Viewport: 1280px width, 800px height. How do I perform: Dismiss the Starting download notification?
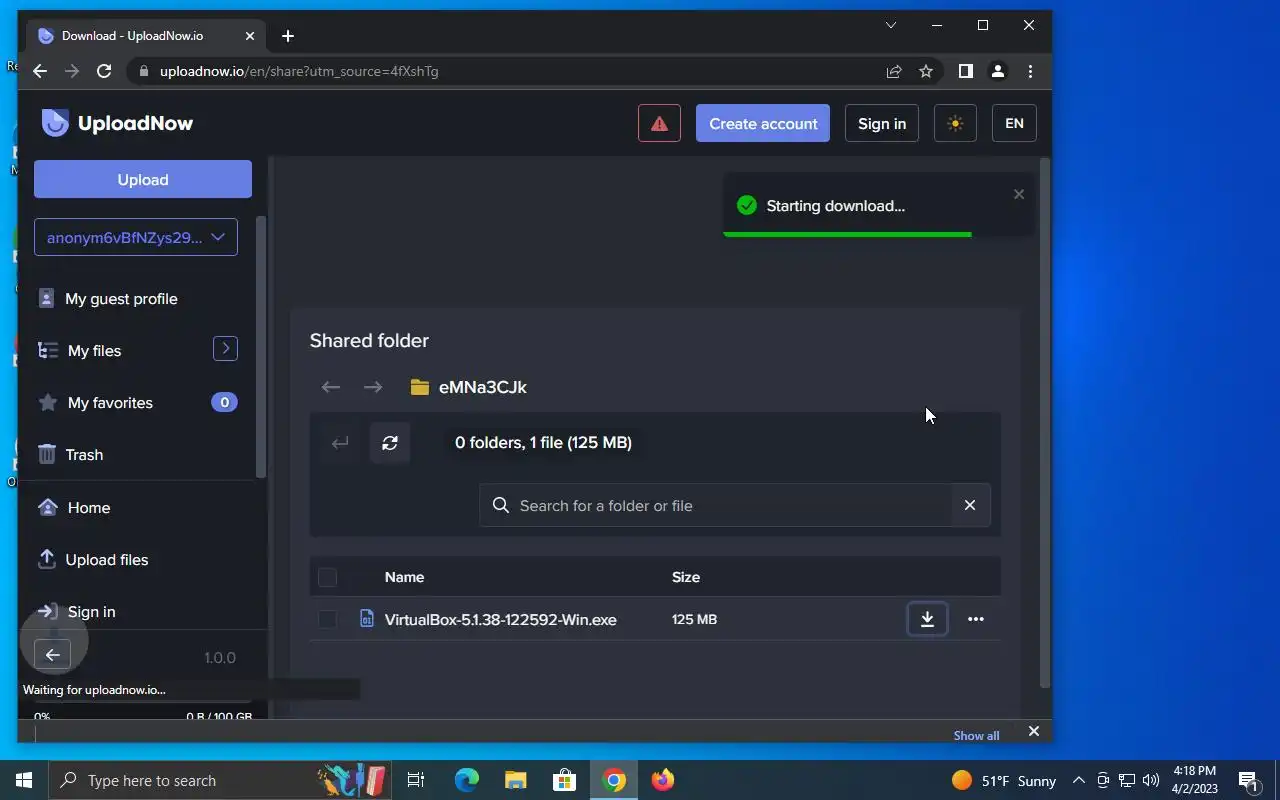click(1019, 194)
